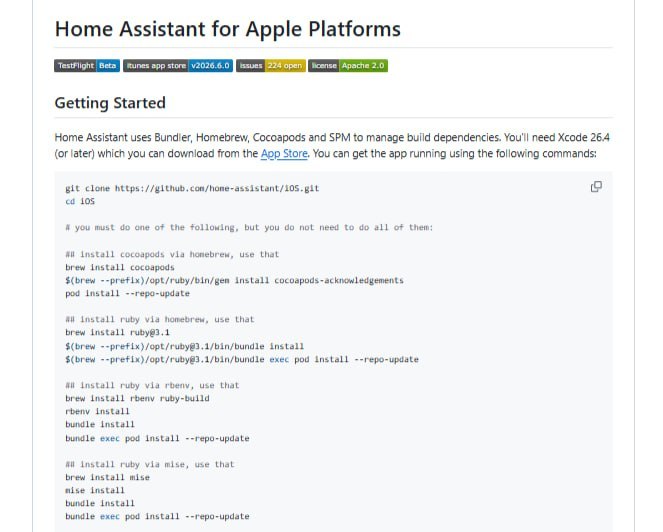Click the comment 'you must do one of the following'
The height and width of the screenshot is (532, 663).
[249, 228]
